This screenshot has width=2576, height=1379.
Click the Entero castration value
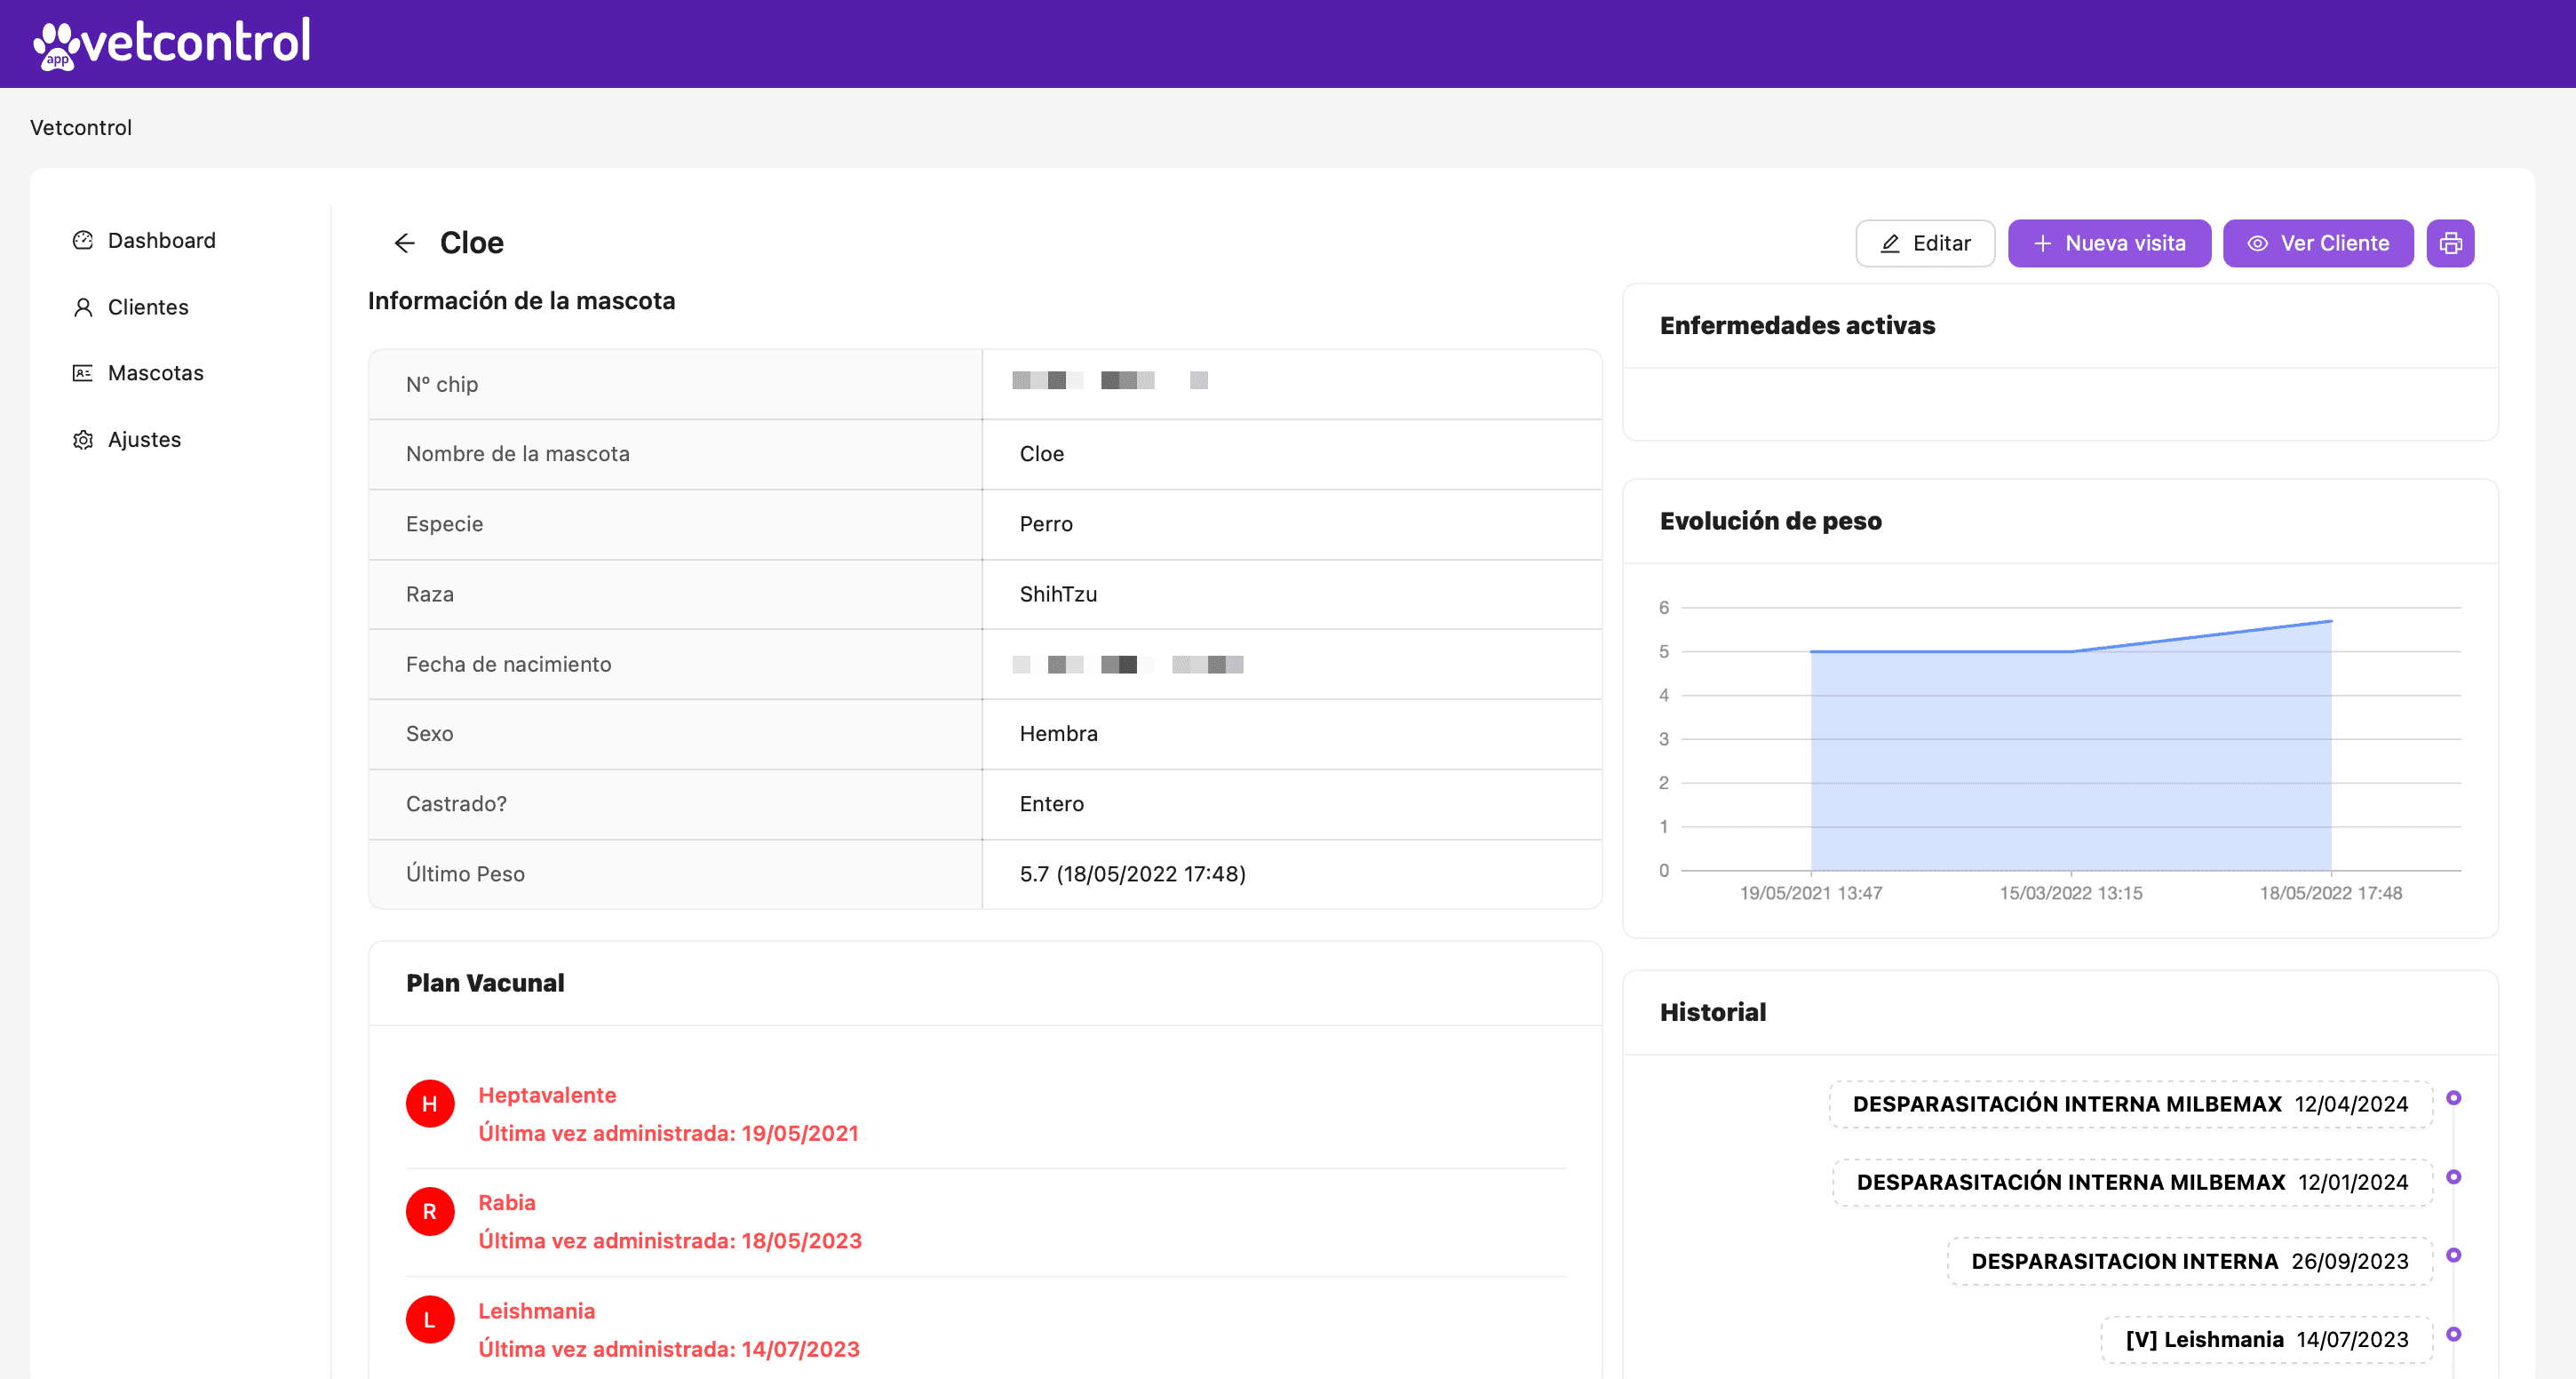(1051, 804)
